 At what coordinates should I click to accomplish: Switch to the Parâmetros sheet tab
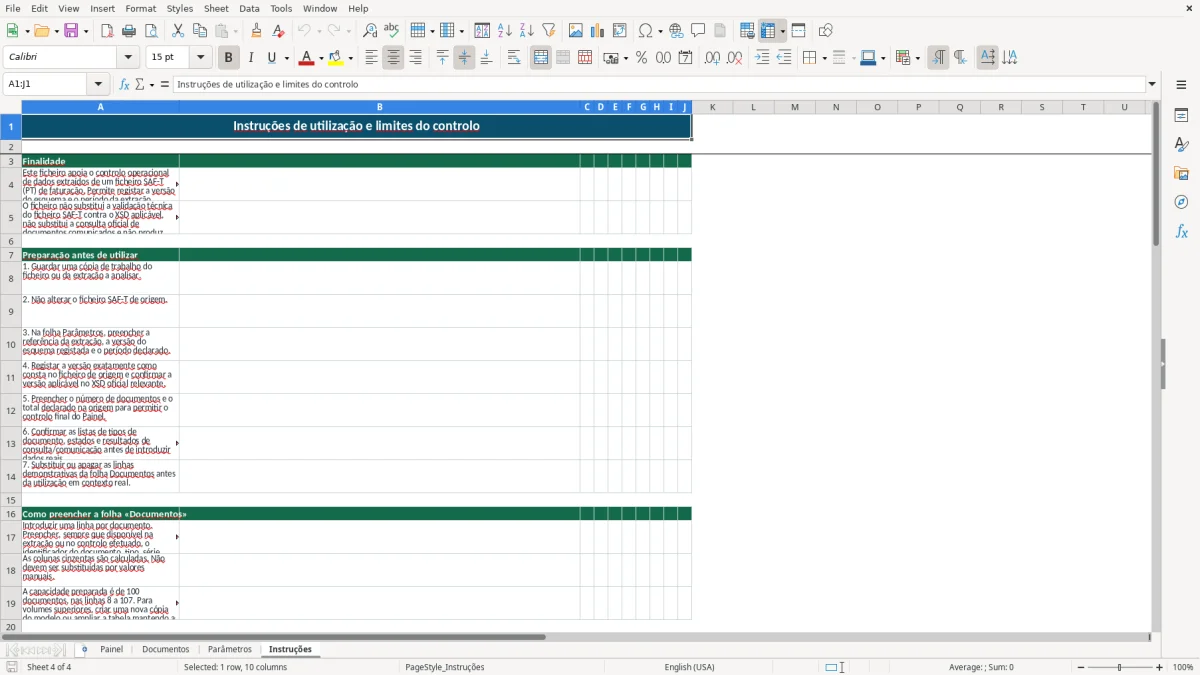click(230, 649)
